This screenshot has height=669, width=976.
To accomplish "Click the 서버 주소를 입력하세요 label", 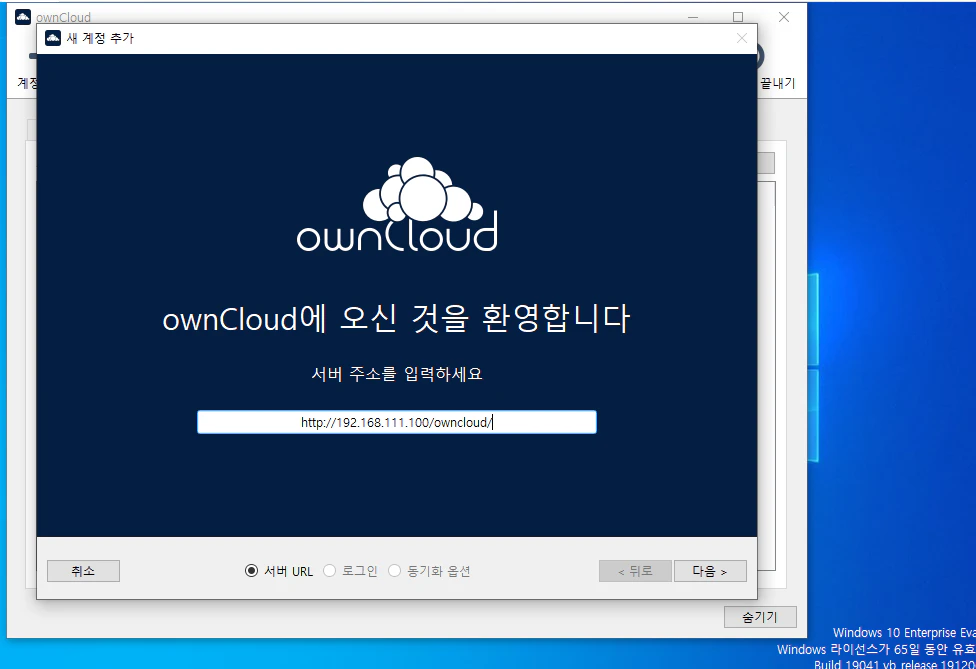I will pos(396,374).
